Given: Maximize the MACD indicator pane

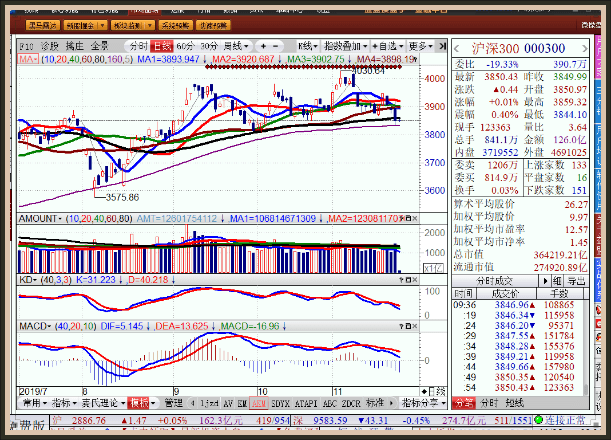Looking at the screenshot, I should click(408, 326).
